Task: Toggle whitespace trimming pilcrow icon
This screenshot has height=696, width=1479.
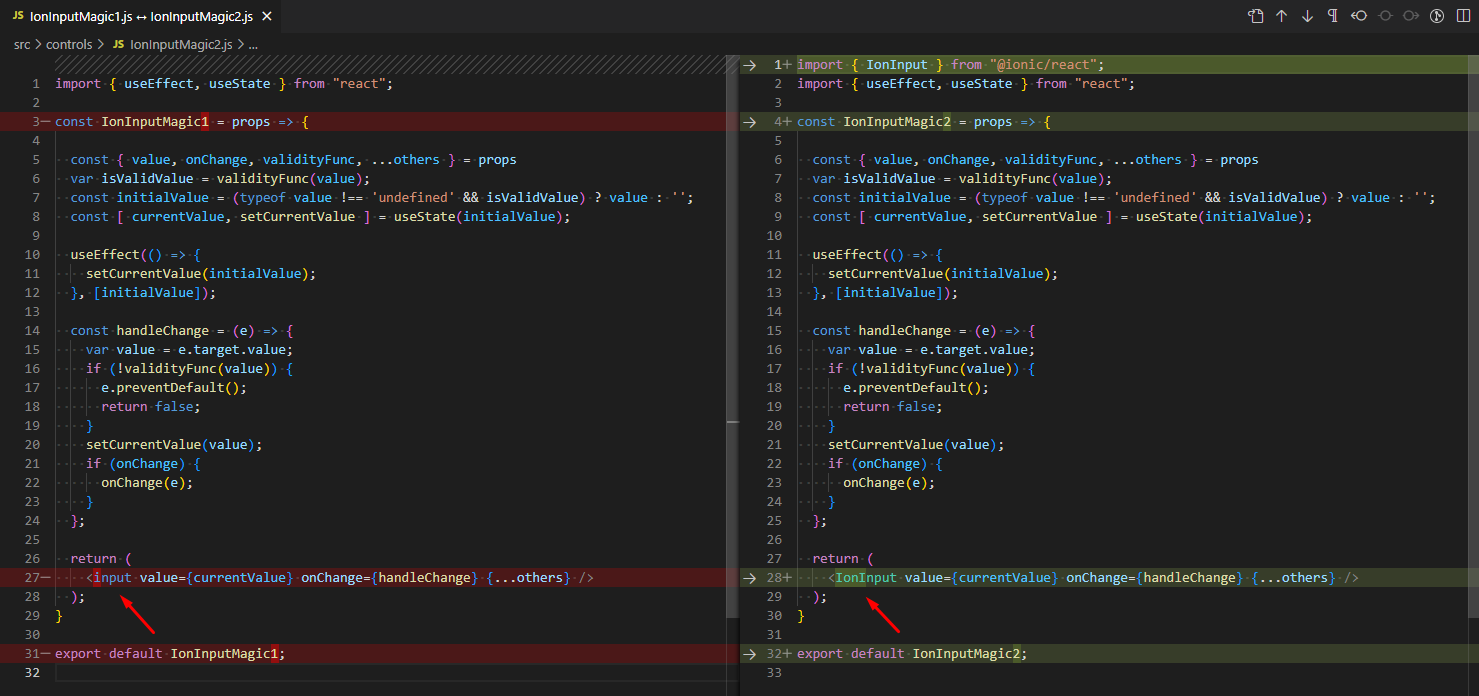Action: coord(1333,16)
